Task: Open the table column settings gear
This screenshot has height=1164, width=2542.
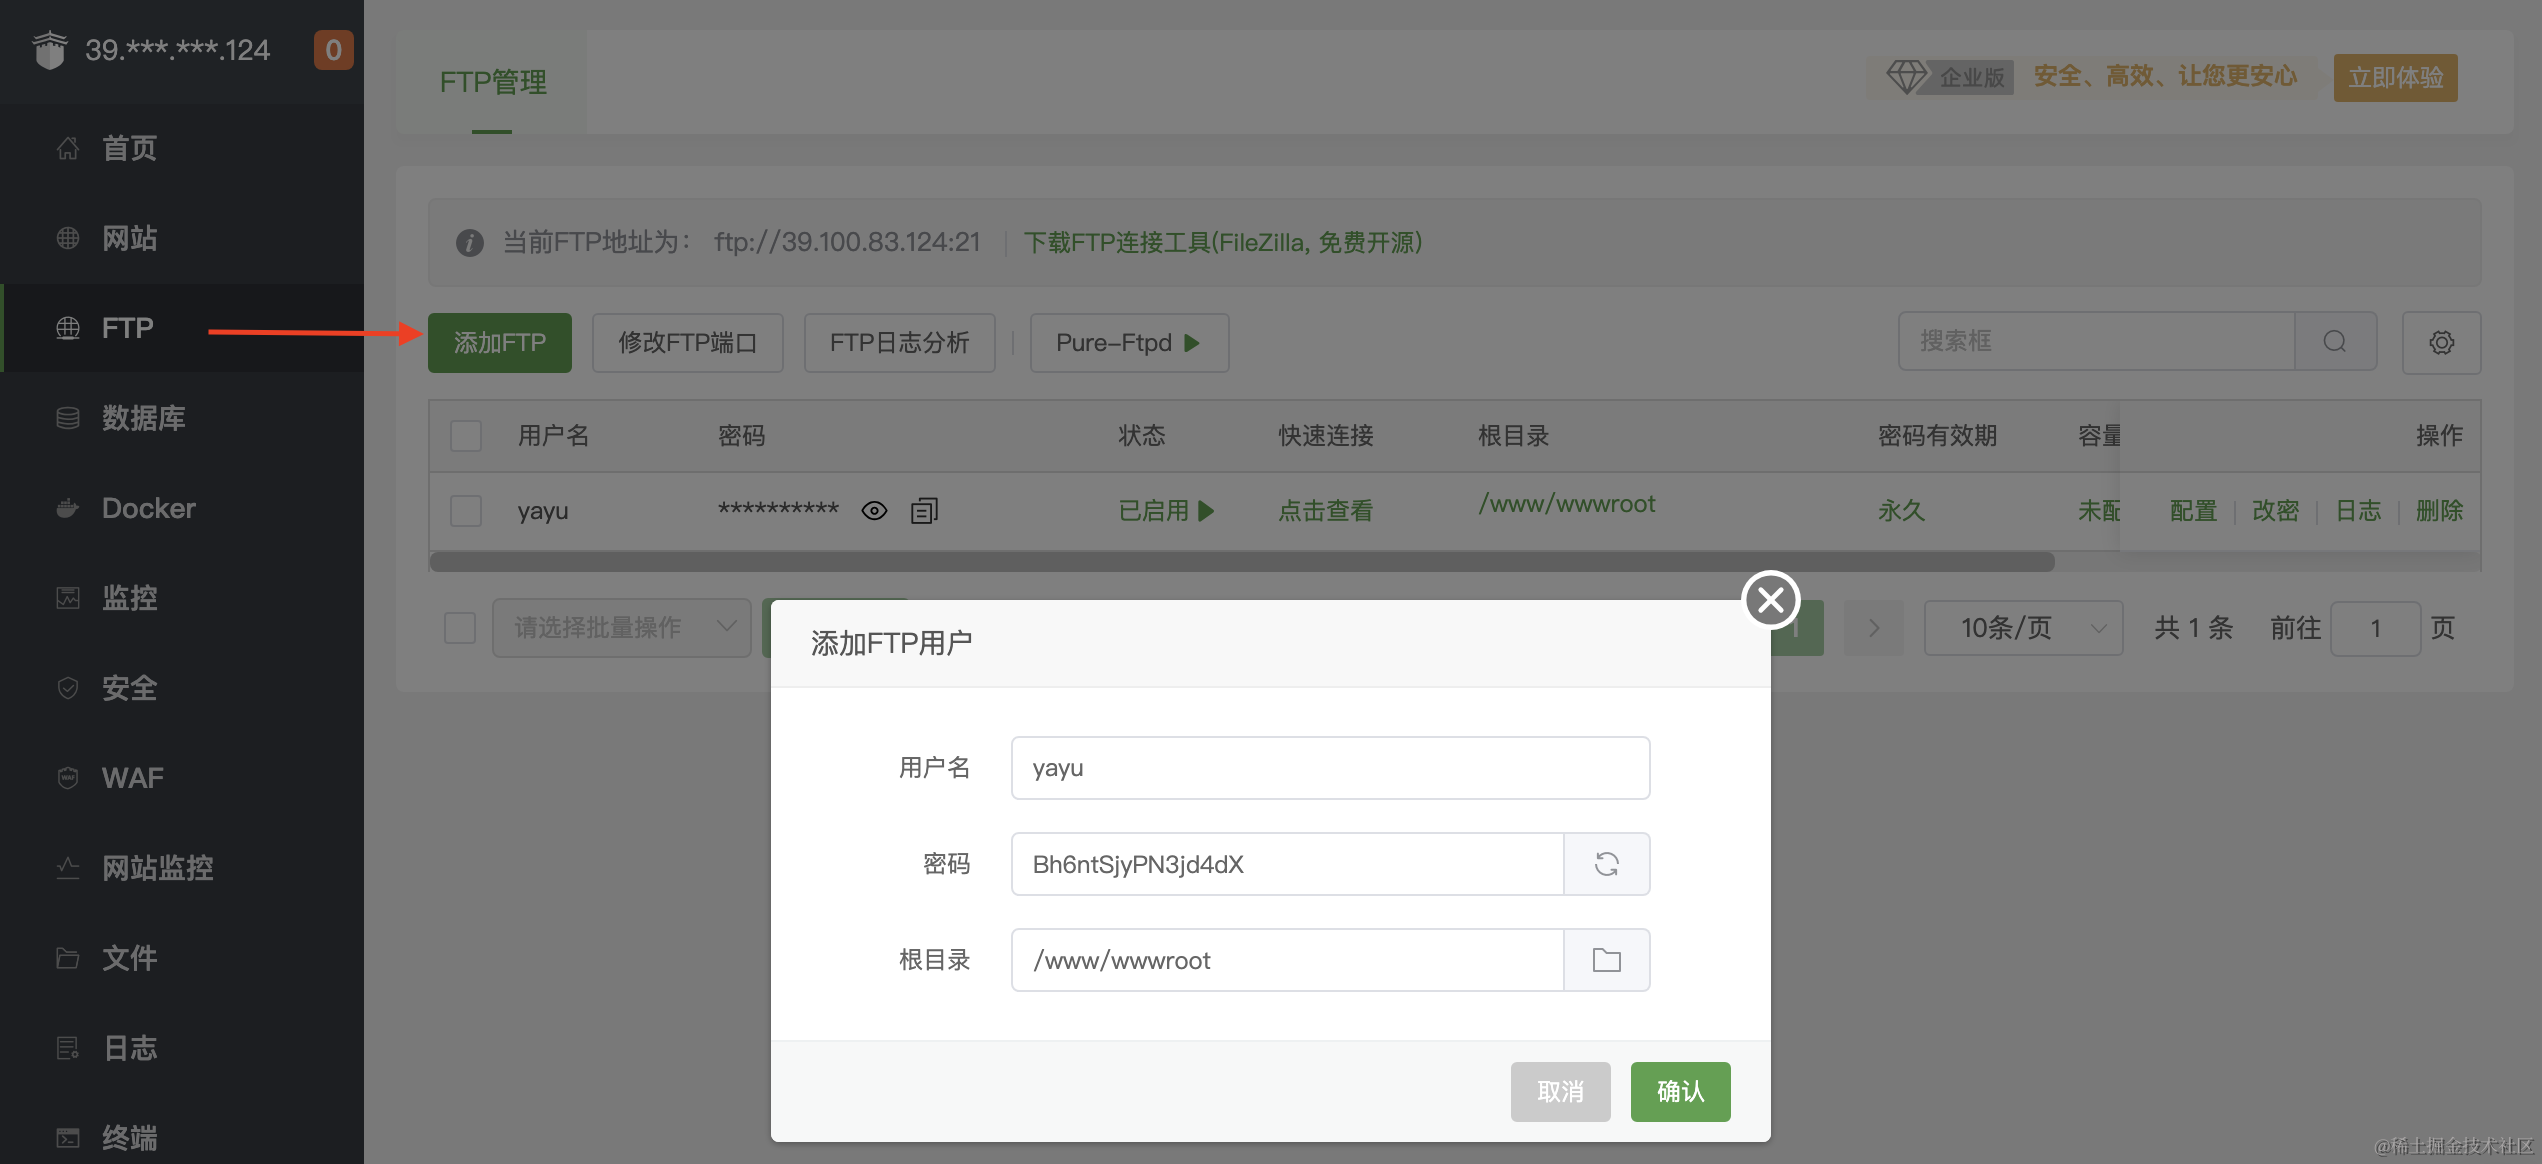Action: 2442,342
